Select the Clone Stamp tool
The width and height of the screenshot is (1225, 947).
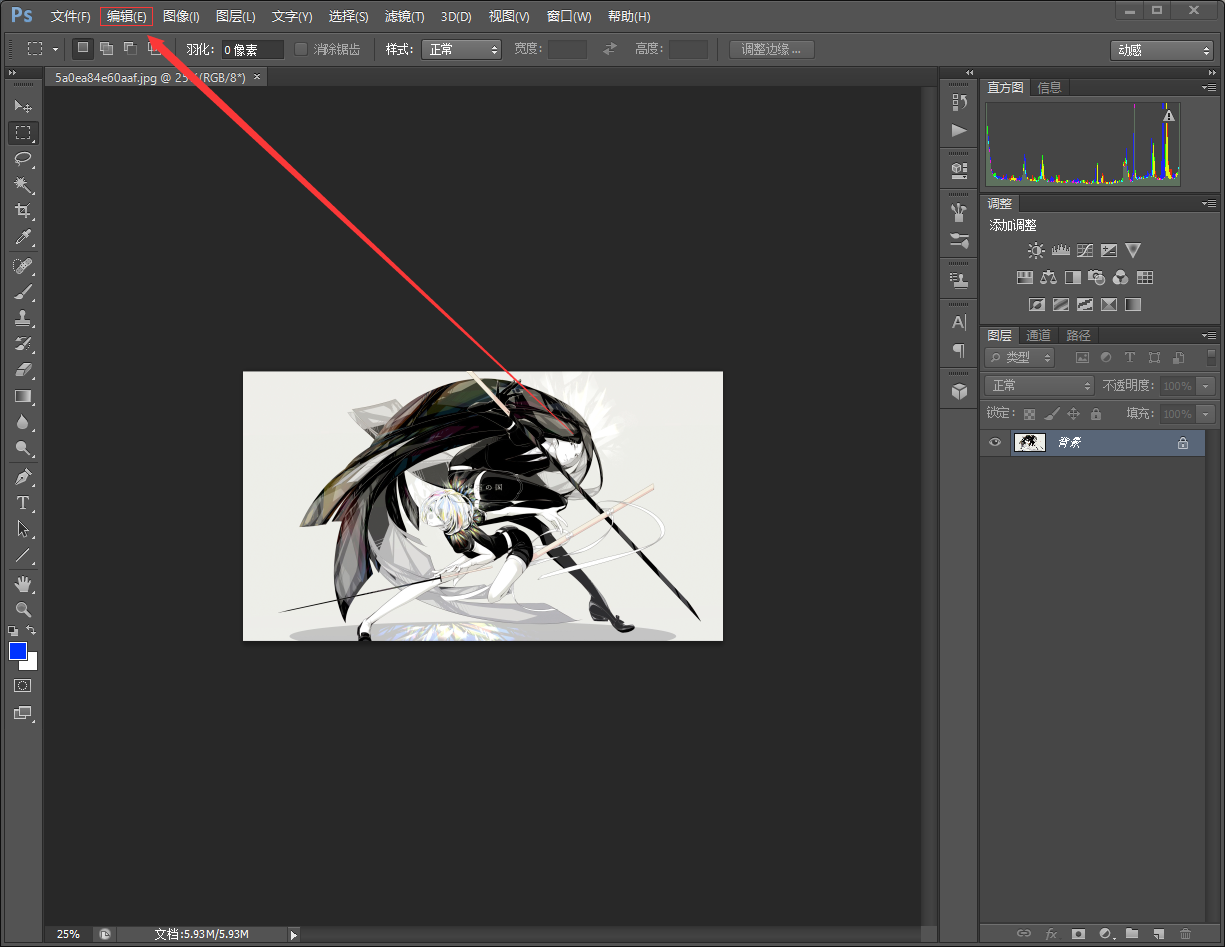pos(23,318)
